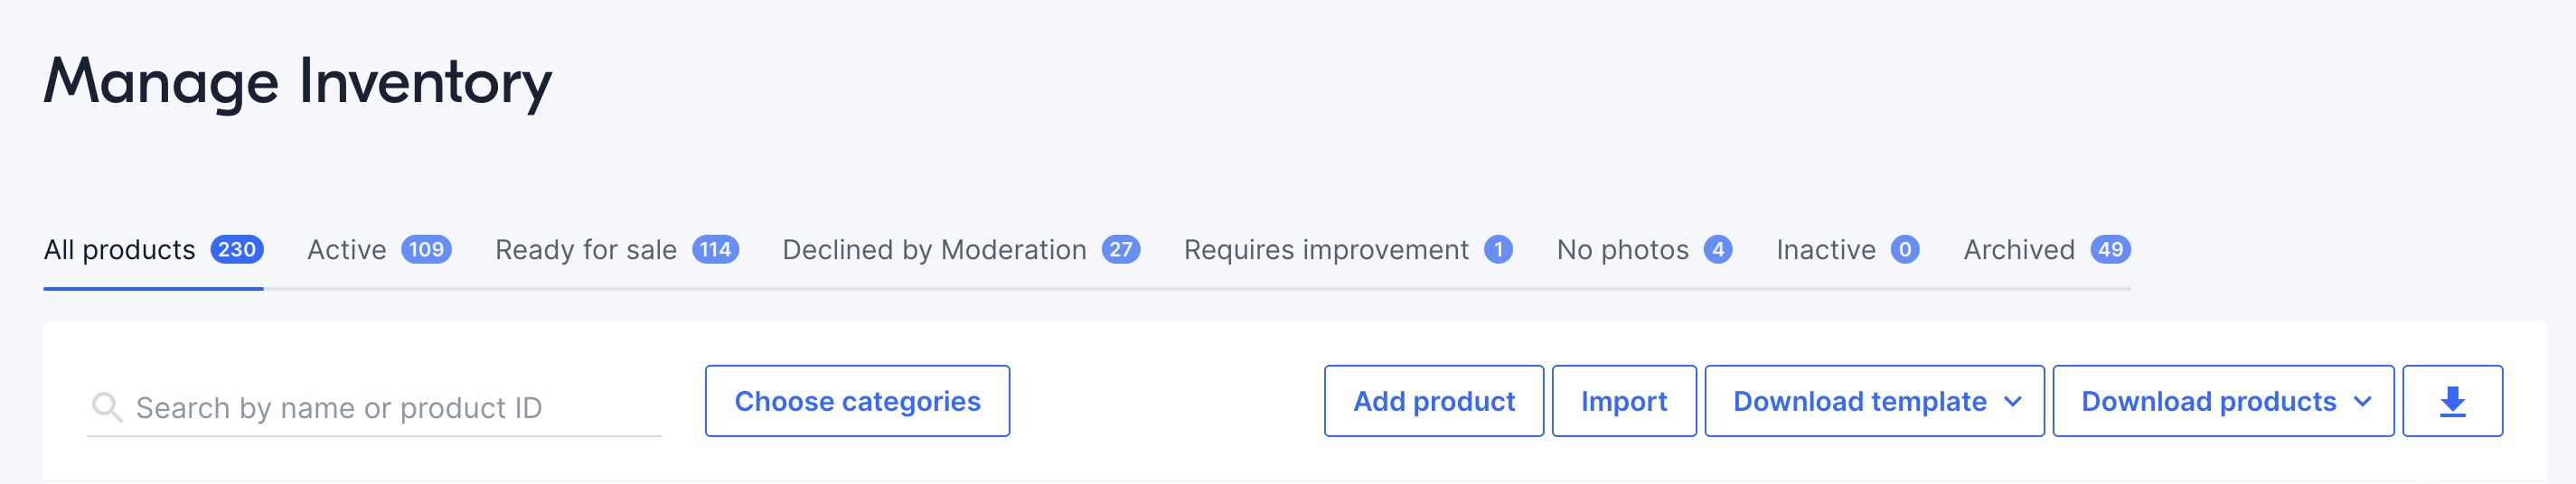This screenshot has height=484, width=2576.
Task: Click the magnifier search icon
Action: 107,407
